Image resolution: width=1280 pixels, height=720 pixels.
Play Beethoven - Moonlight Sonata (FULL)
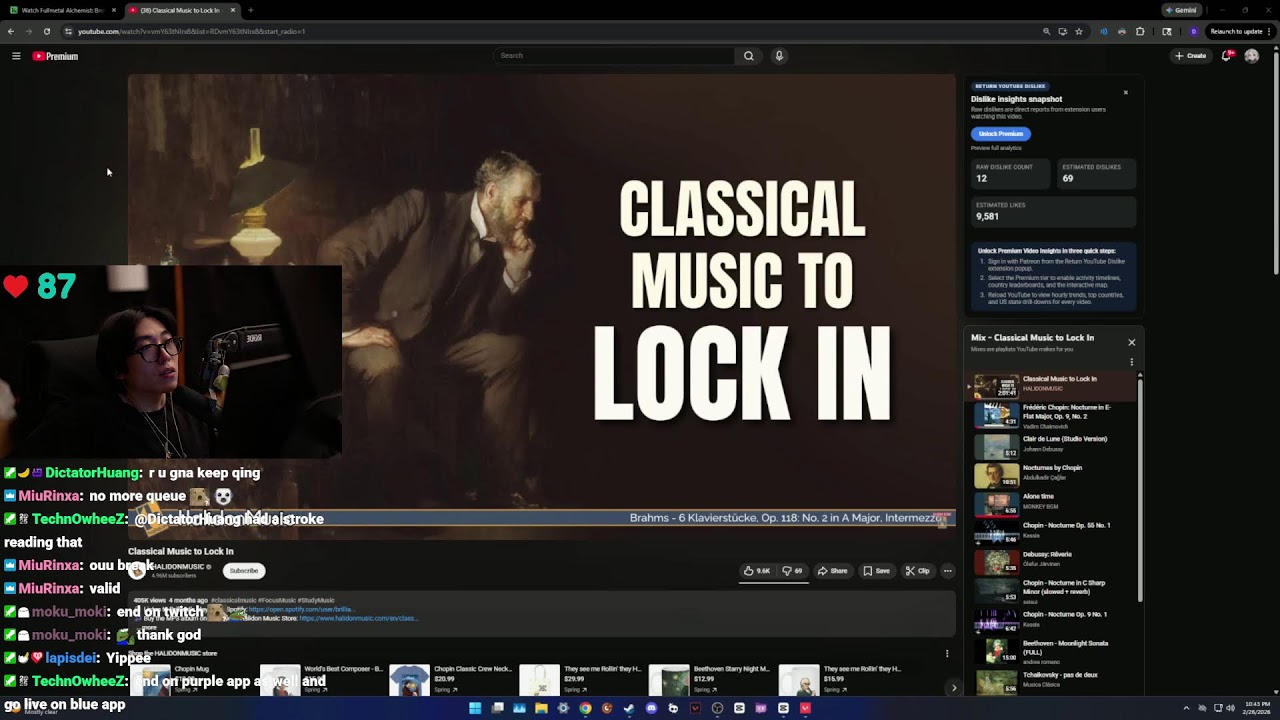pyautogui.click(x=1054, y=650)
